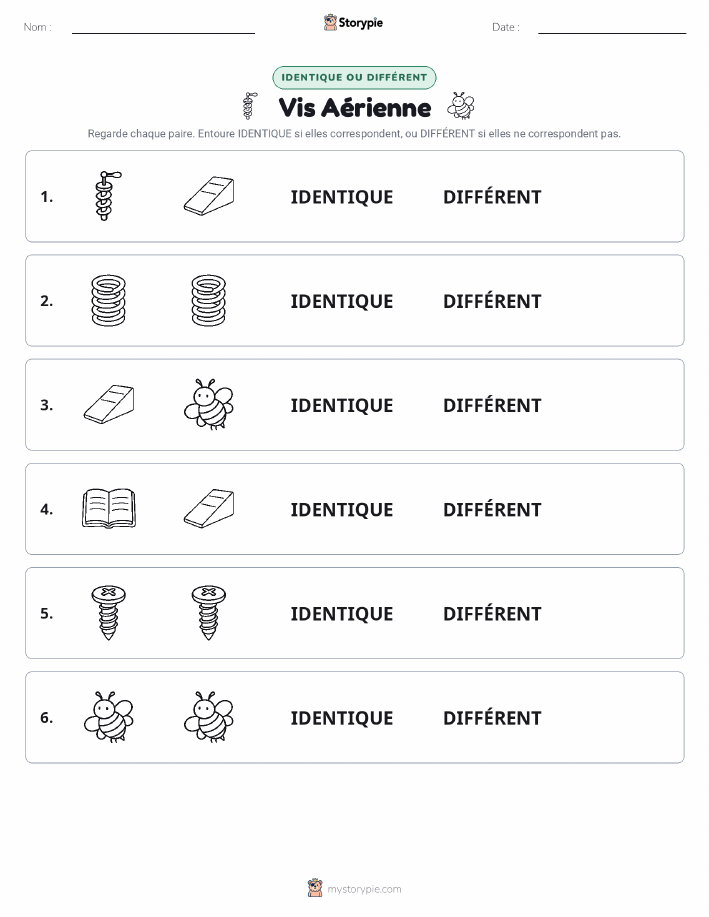Click the bee icon beside the title
The width and height of the screenshot is (709, 917).
tap(461, 106)
